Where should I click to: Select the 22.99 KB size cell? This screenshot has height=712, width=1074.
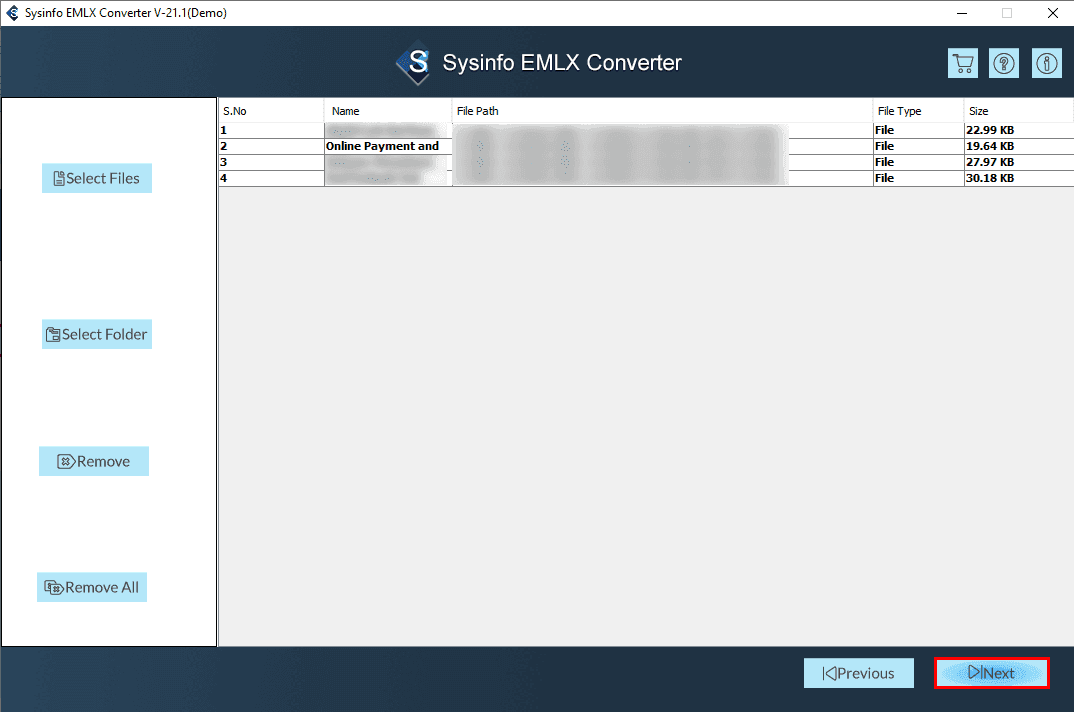pos(1019,130)
